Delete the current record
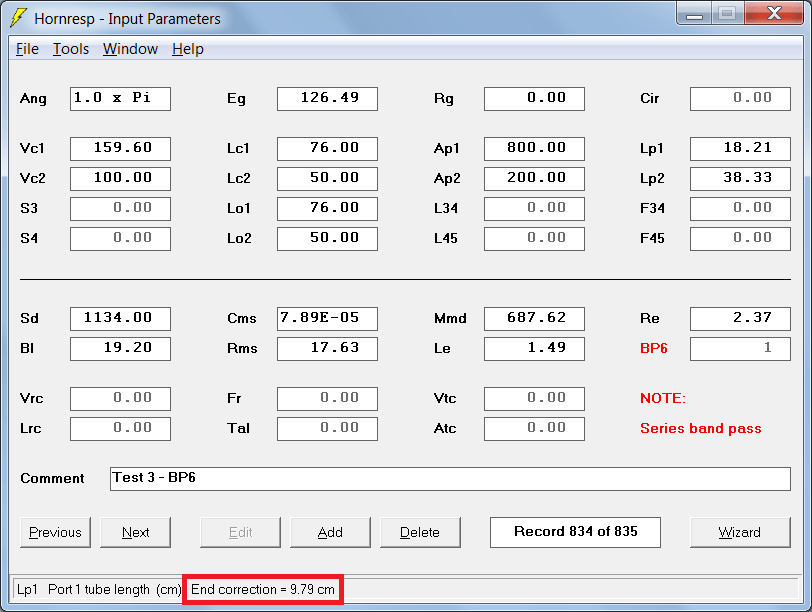This screenshot has width=812, height=612. point(420,532)
